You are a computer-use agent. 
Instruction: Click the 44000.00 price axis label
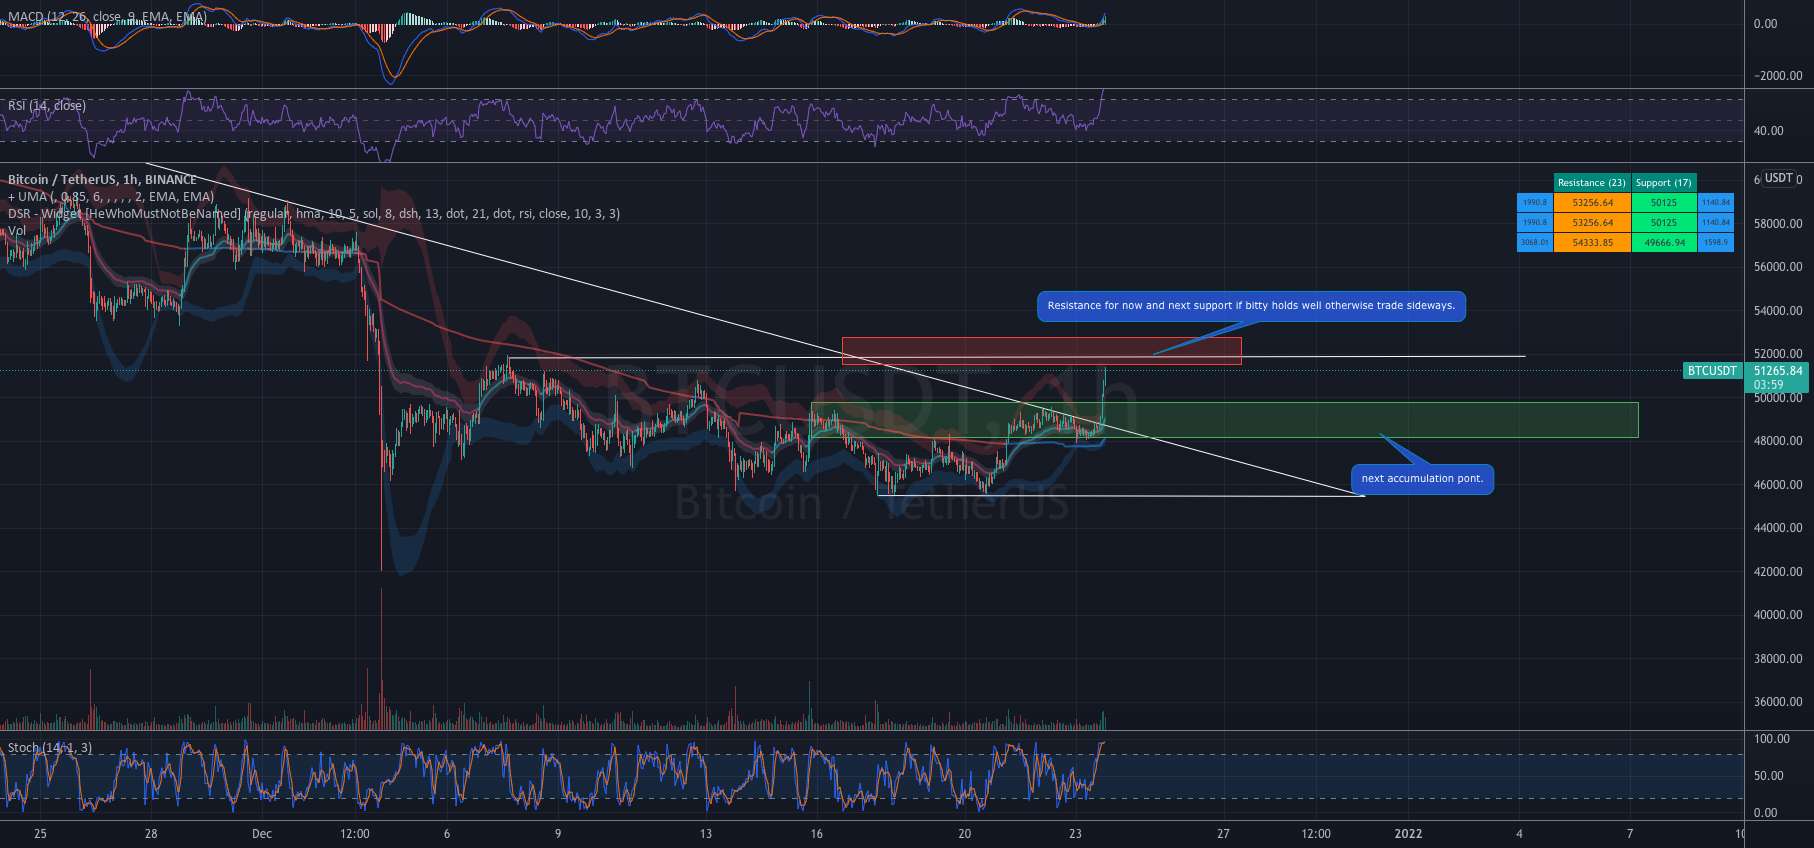coord(1778,528)
